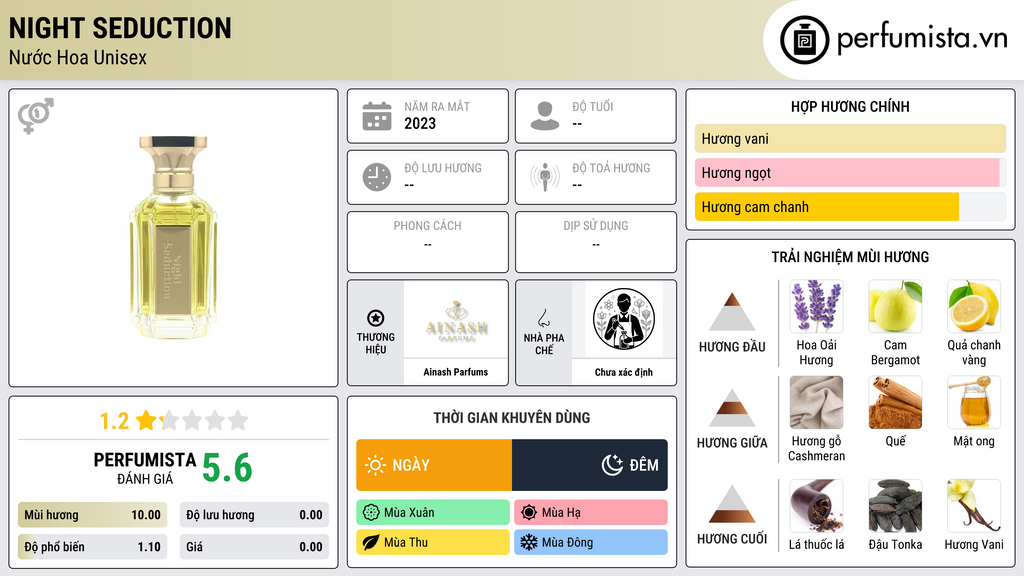Select the Cam Bergamot fruit image

(x=895, y=306)
